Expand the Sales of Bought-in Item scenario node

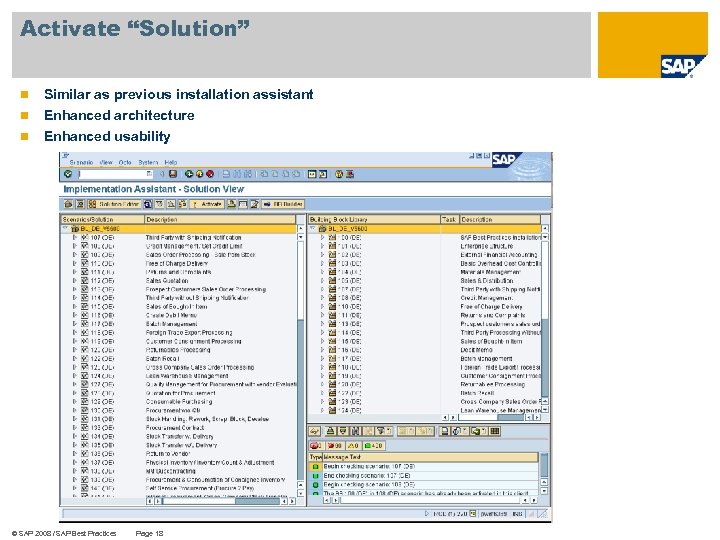(75, 306)
